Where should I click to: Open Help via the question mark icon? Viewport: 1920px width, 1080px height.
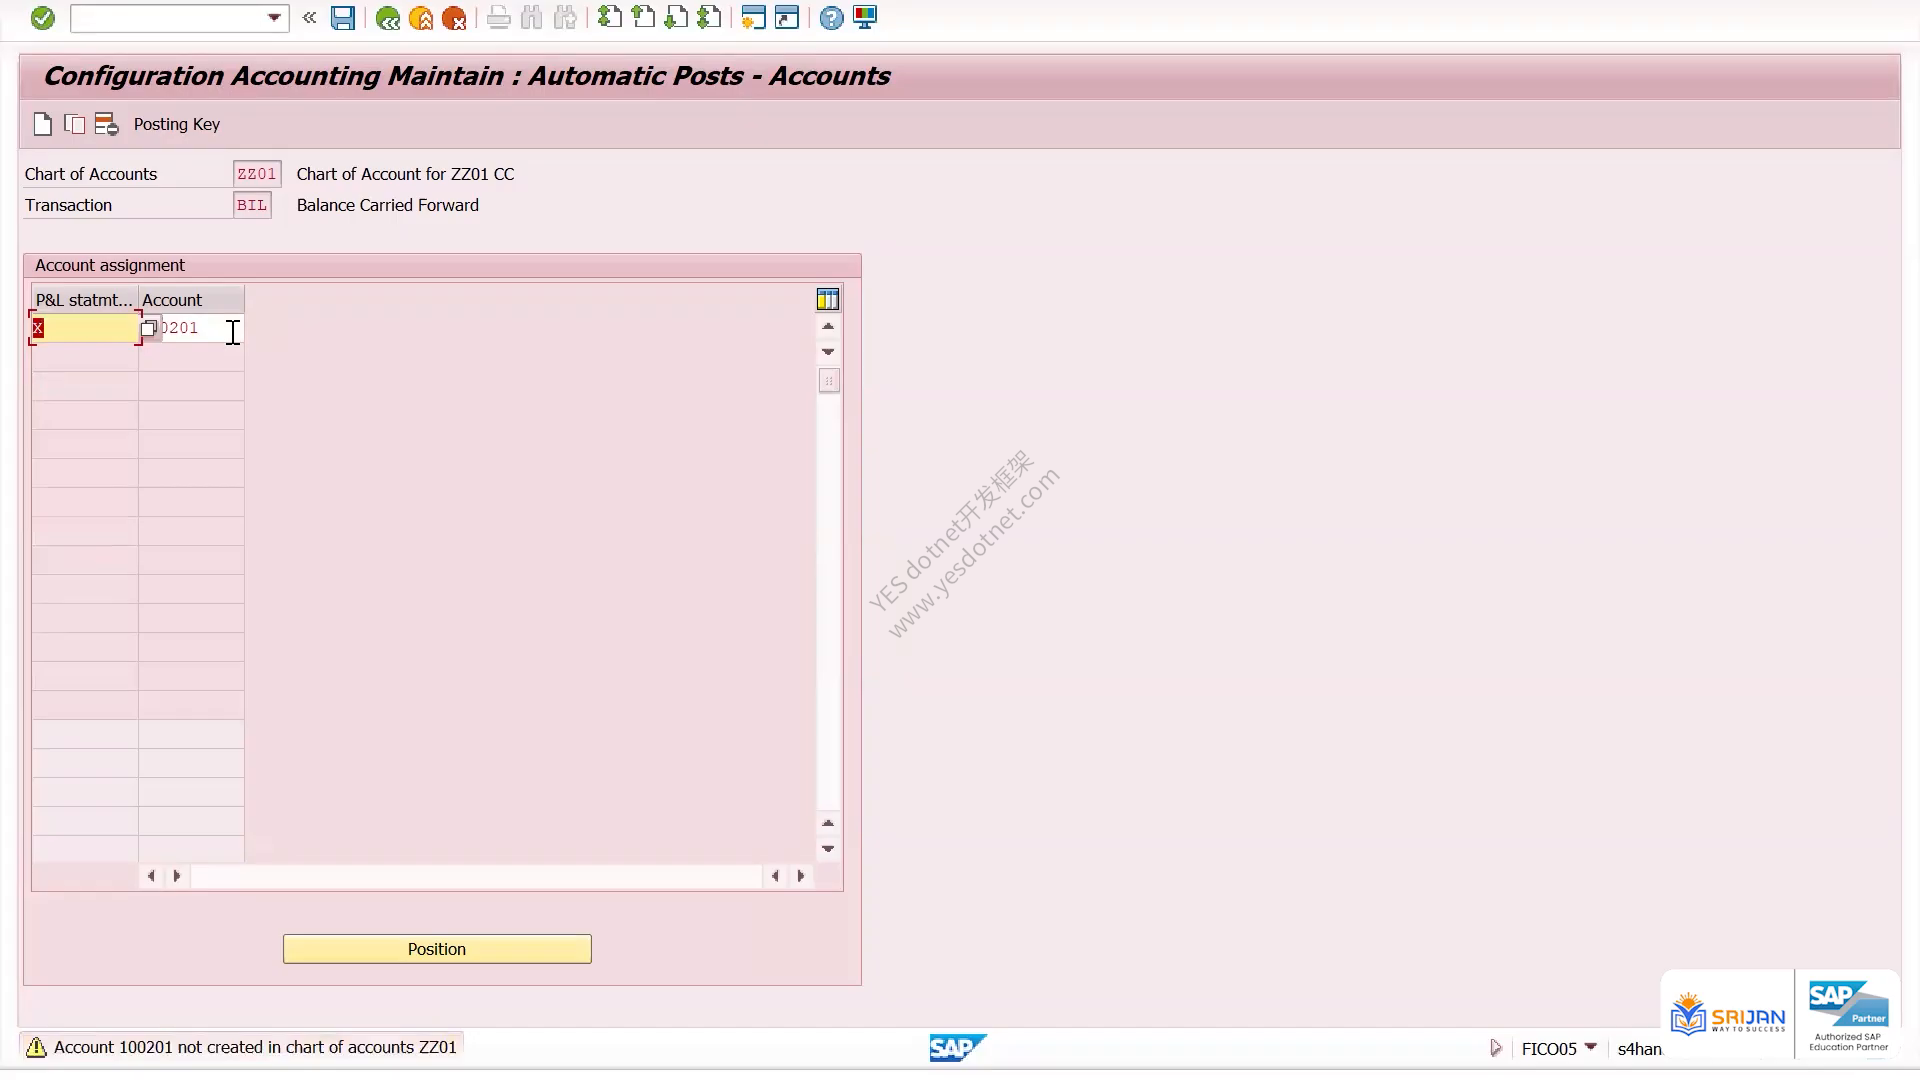pos(831,18)
